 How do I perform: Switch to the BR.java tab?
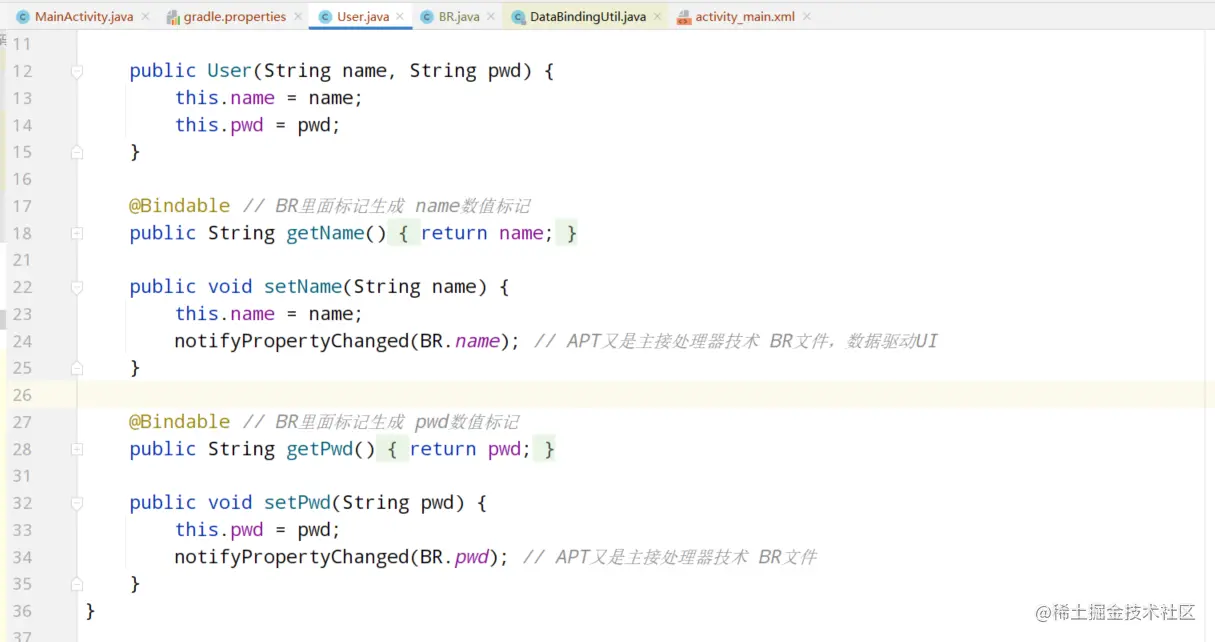(x=459, y=17)
